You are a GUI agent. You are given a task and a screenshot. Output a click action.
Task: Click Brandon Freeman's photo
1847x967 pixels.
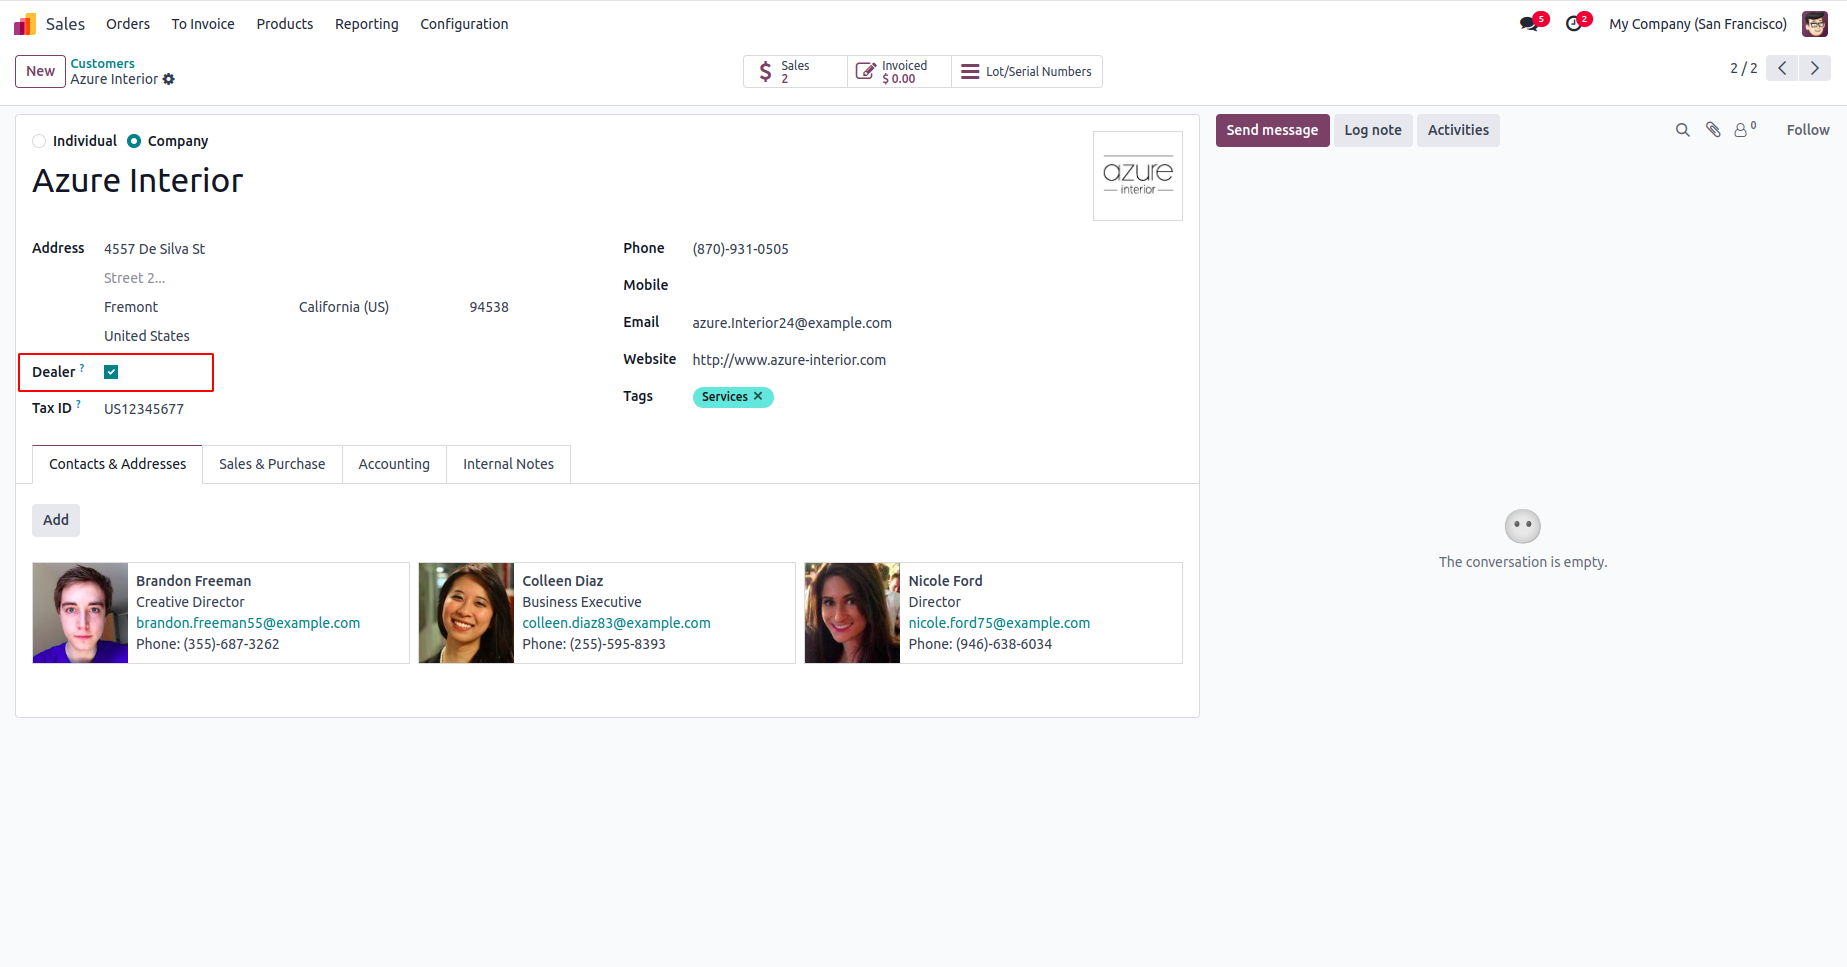coord(80,613)
